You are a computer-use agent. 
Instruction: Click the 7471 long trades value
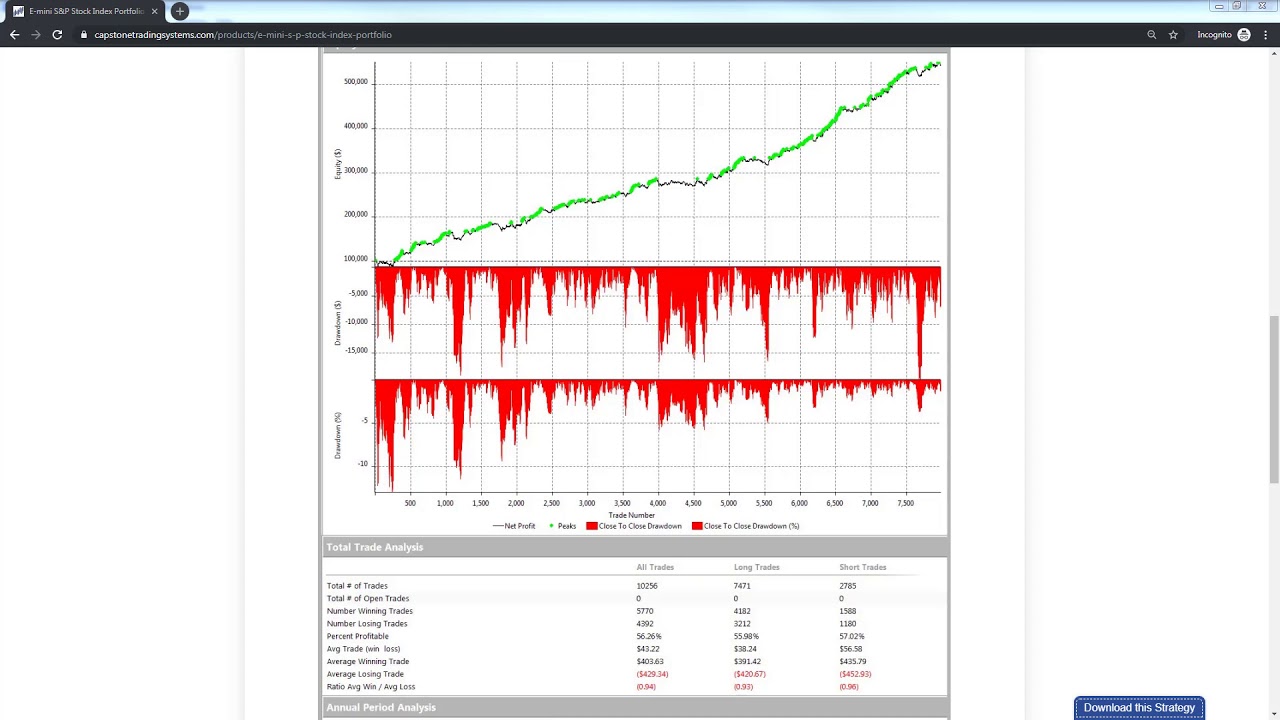(x=742, y=586)
